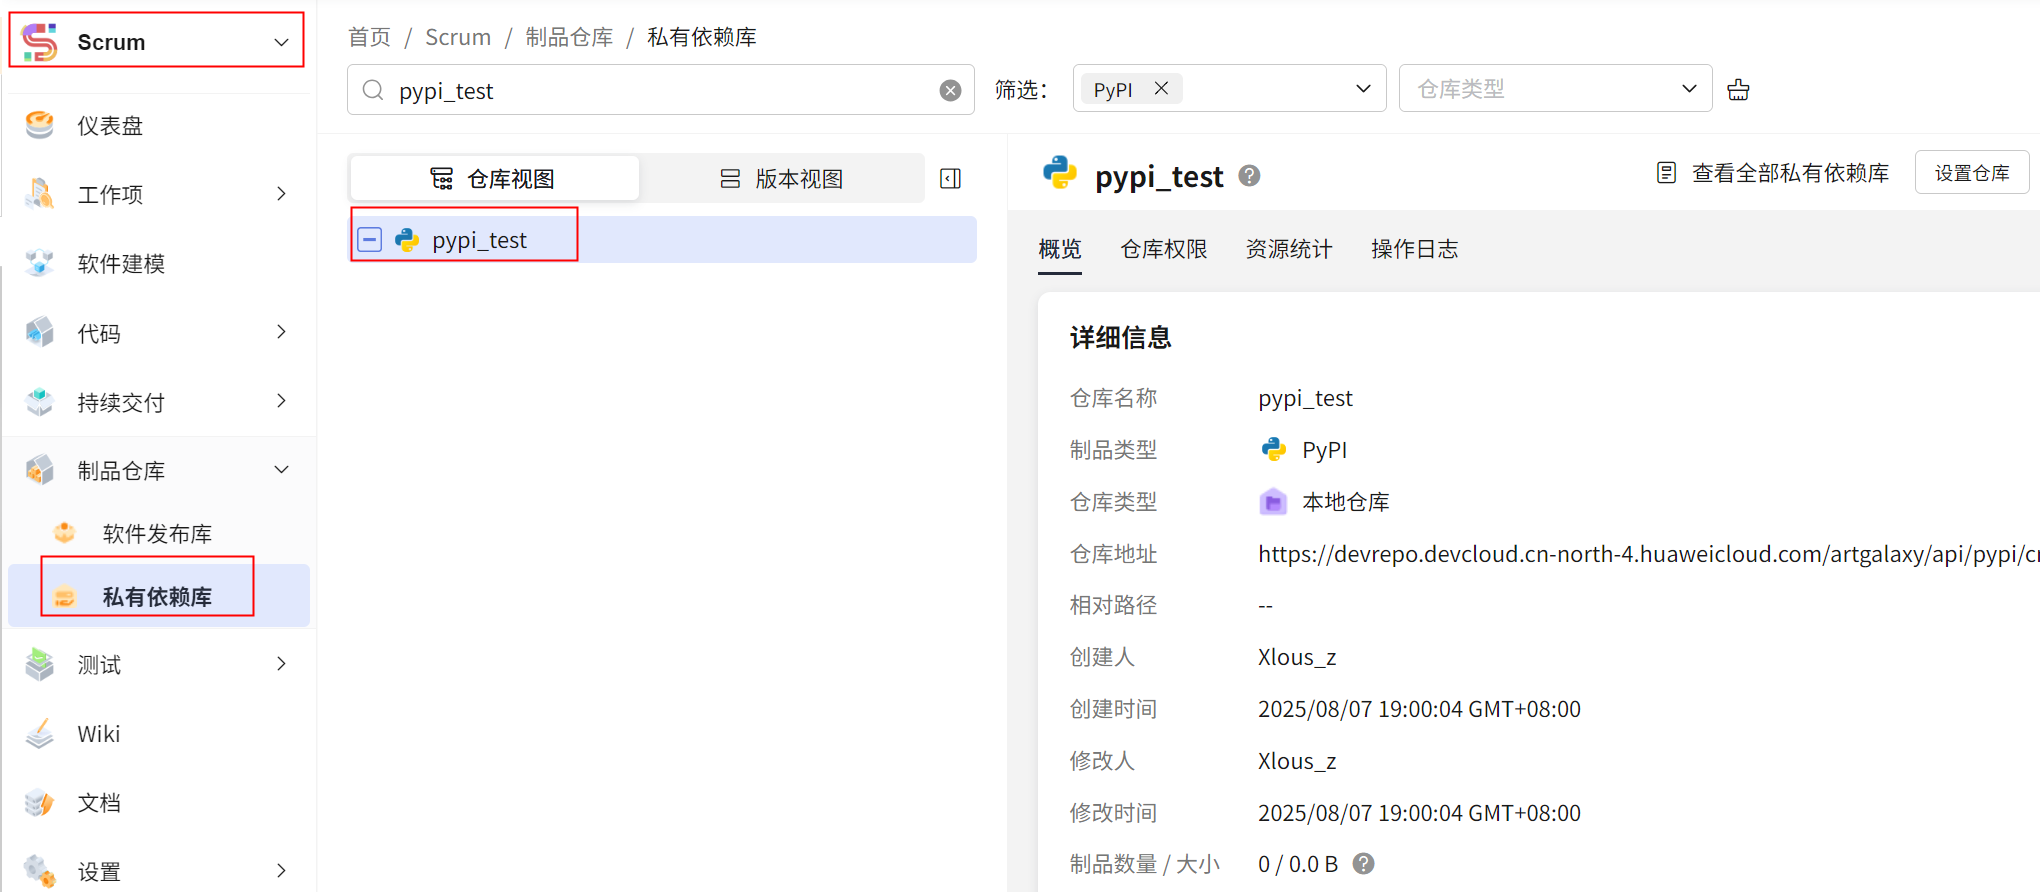
Task: Open the 文档 documents section
Action: (x=99, y=803)
